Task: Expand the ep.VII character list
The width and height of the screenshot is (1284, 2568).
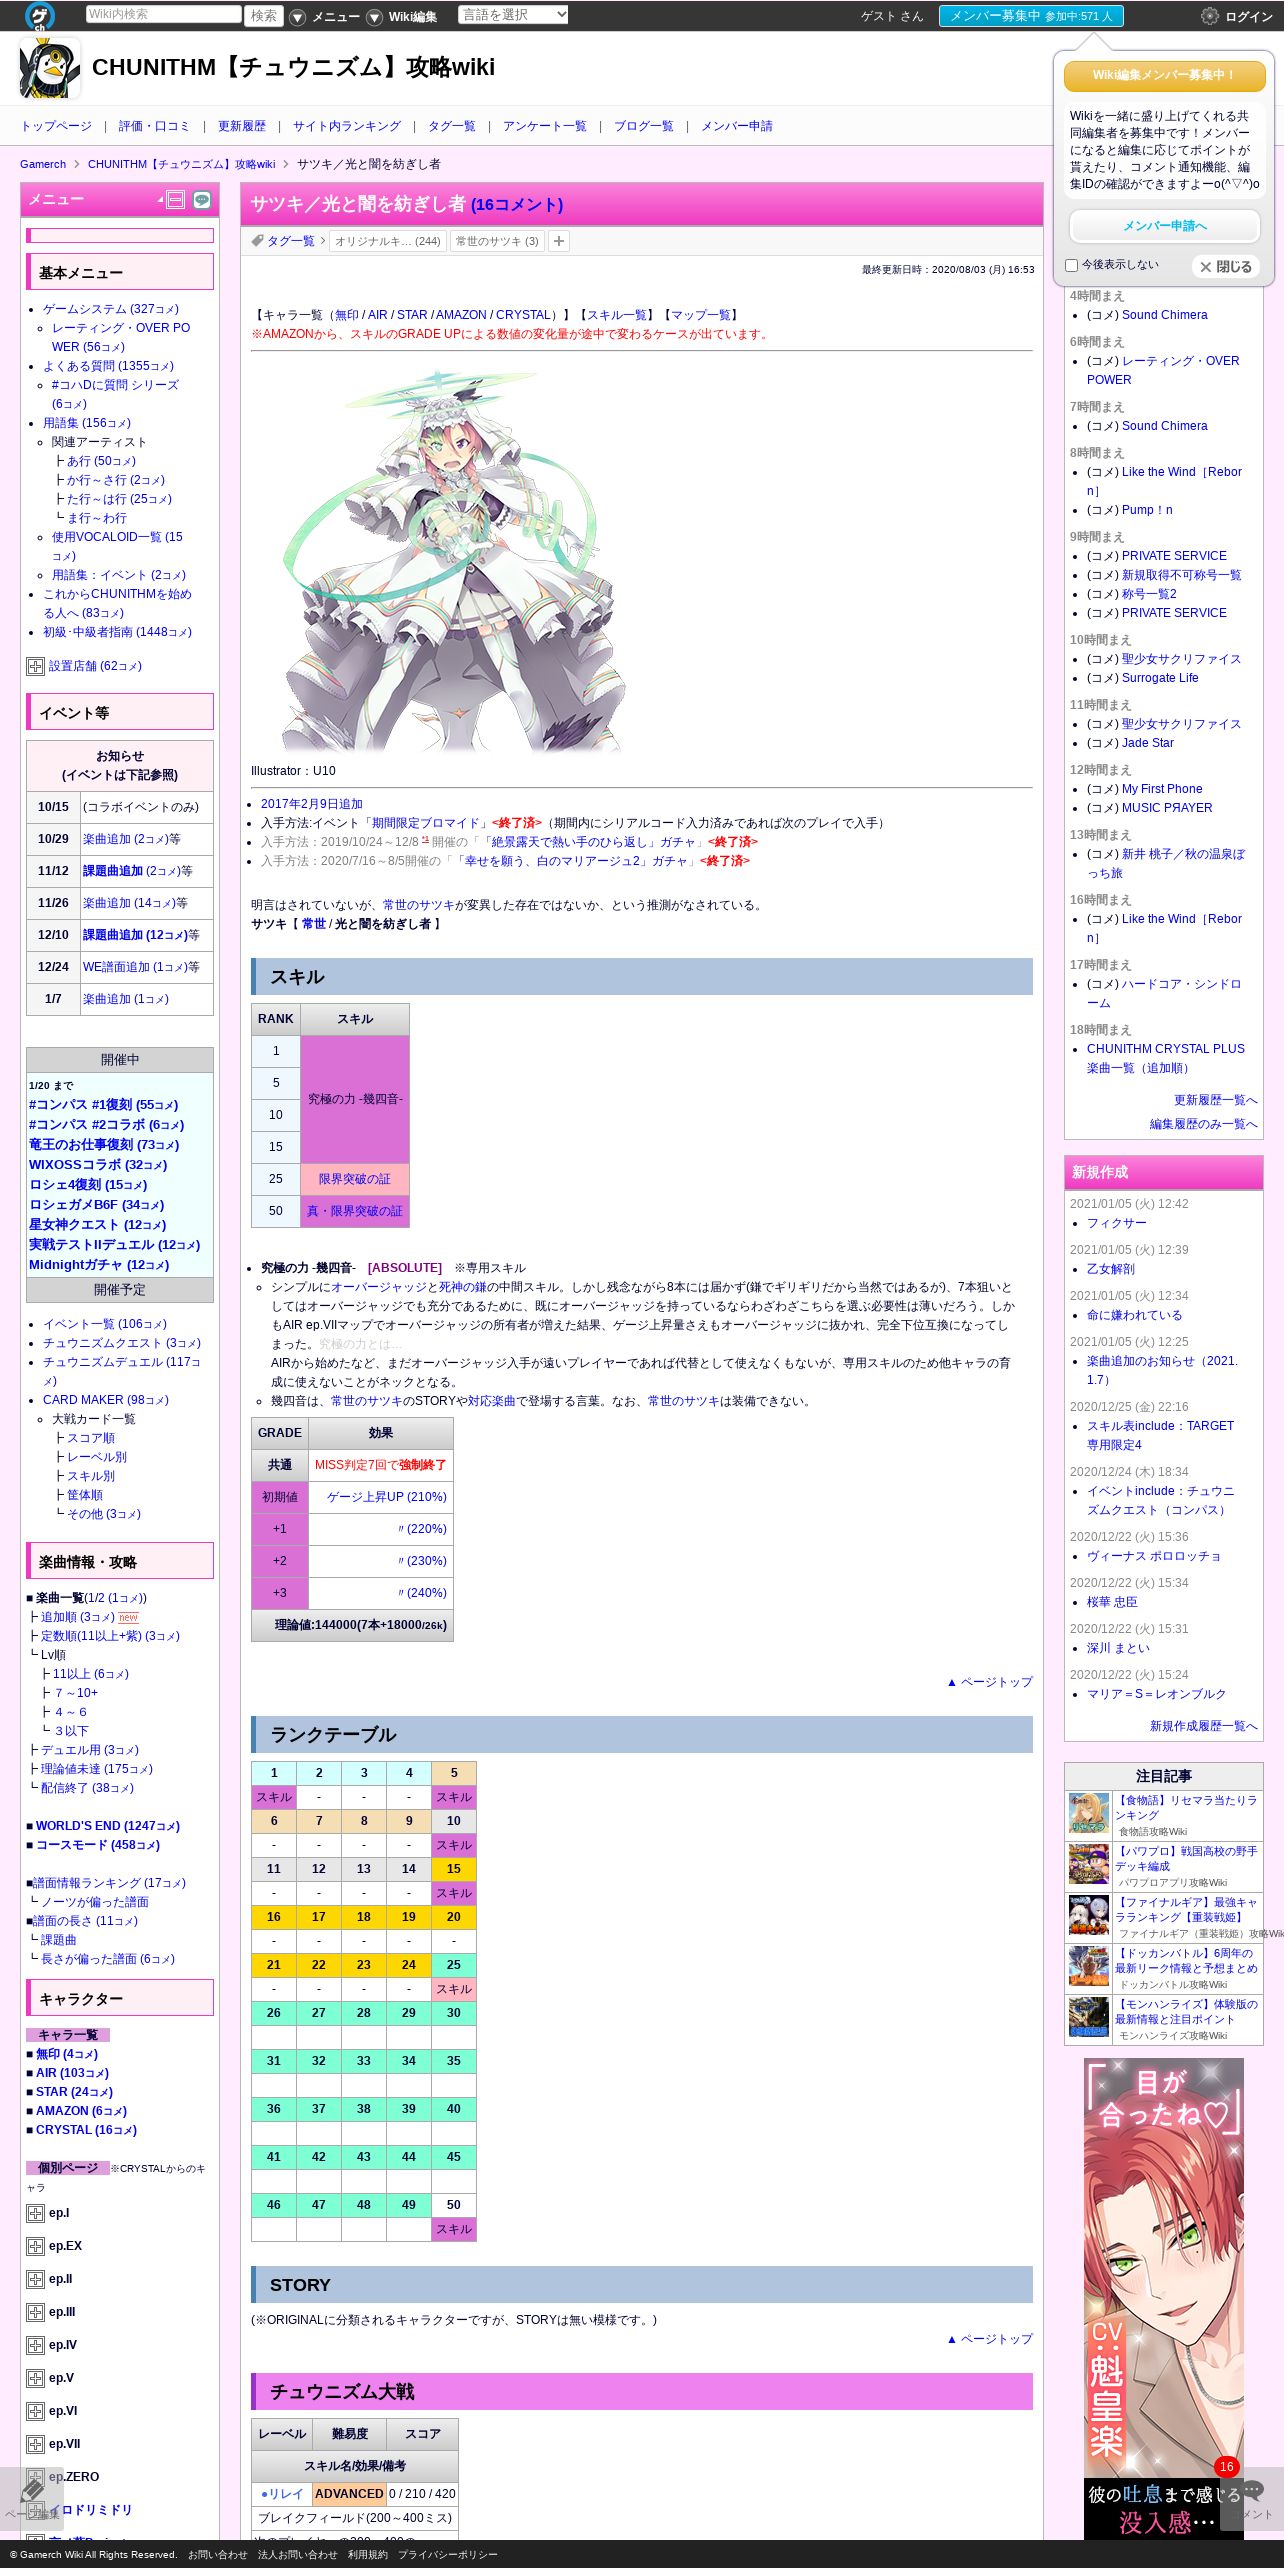Action: [x=35, y=2444]
